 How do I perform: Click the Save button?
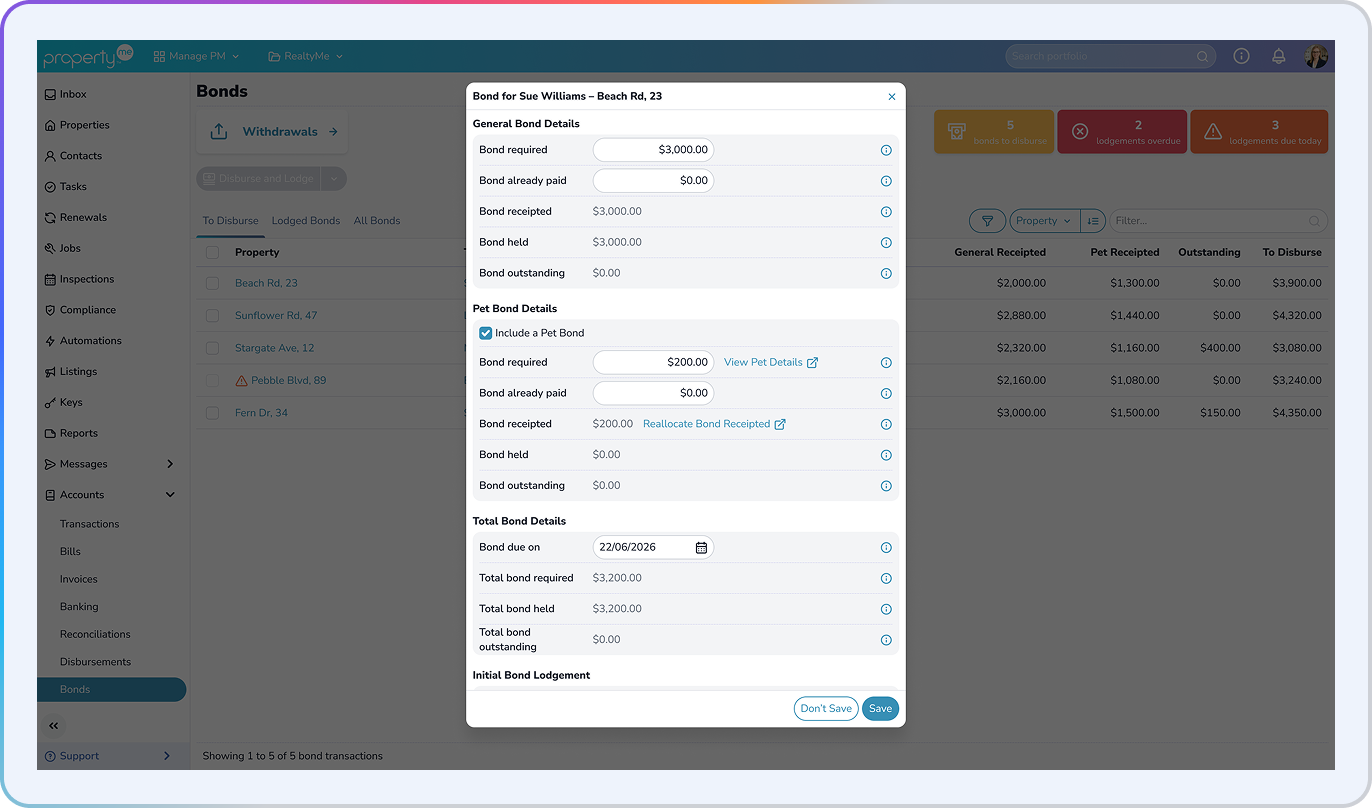[880, 709]
